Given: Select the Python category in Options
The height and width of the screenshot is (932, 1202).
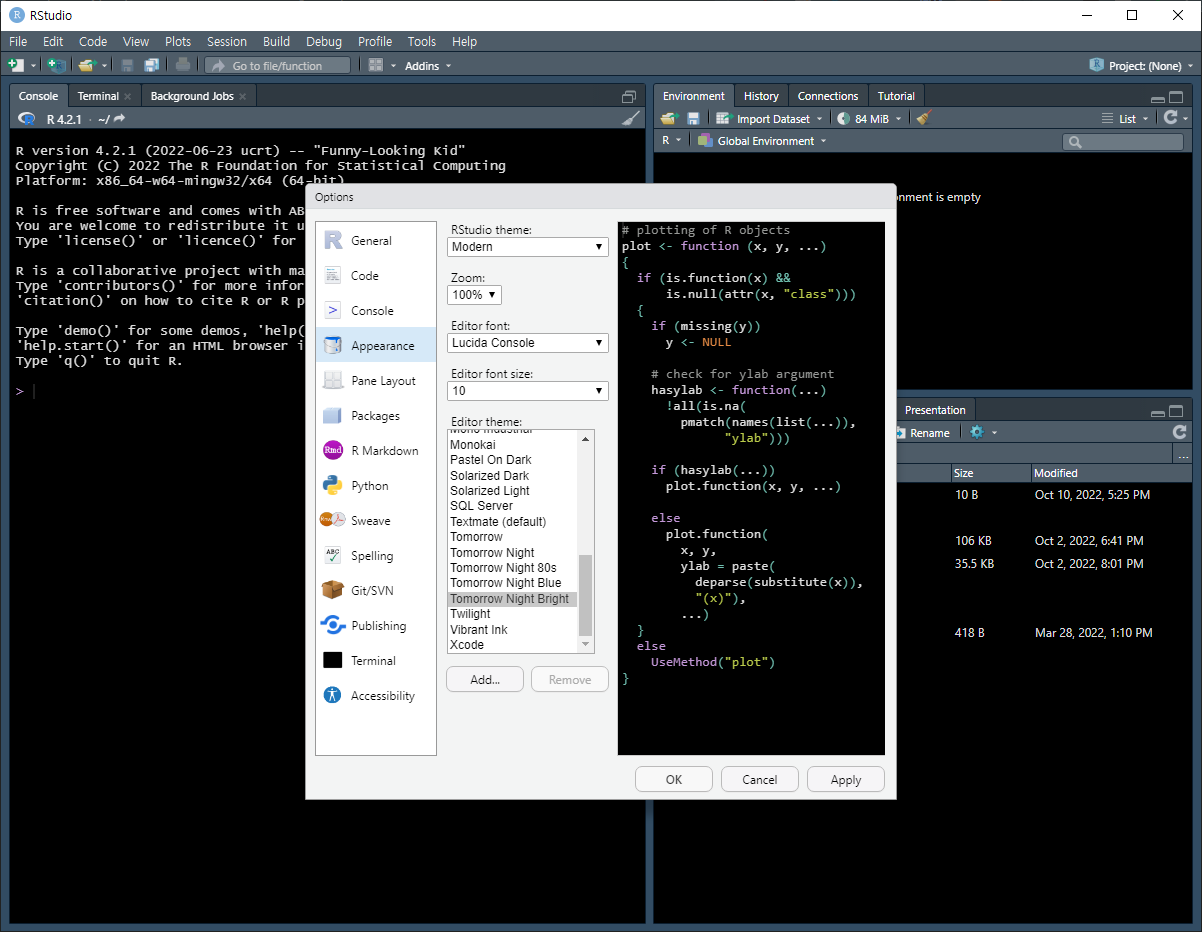Looking at the screenshot, I should (376, 485).
